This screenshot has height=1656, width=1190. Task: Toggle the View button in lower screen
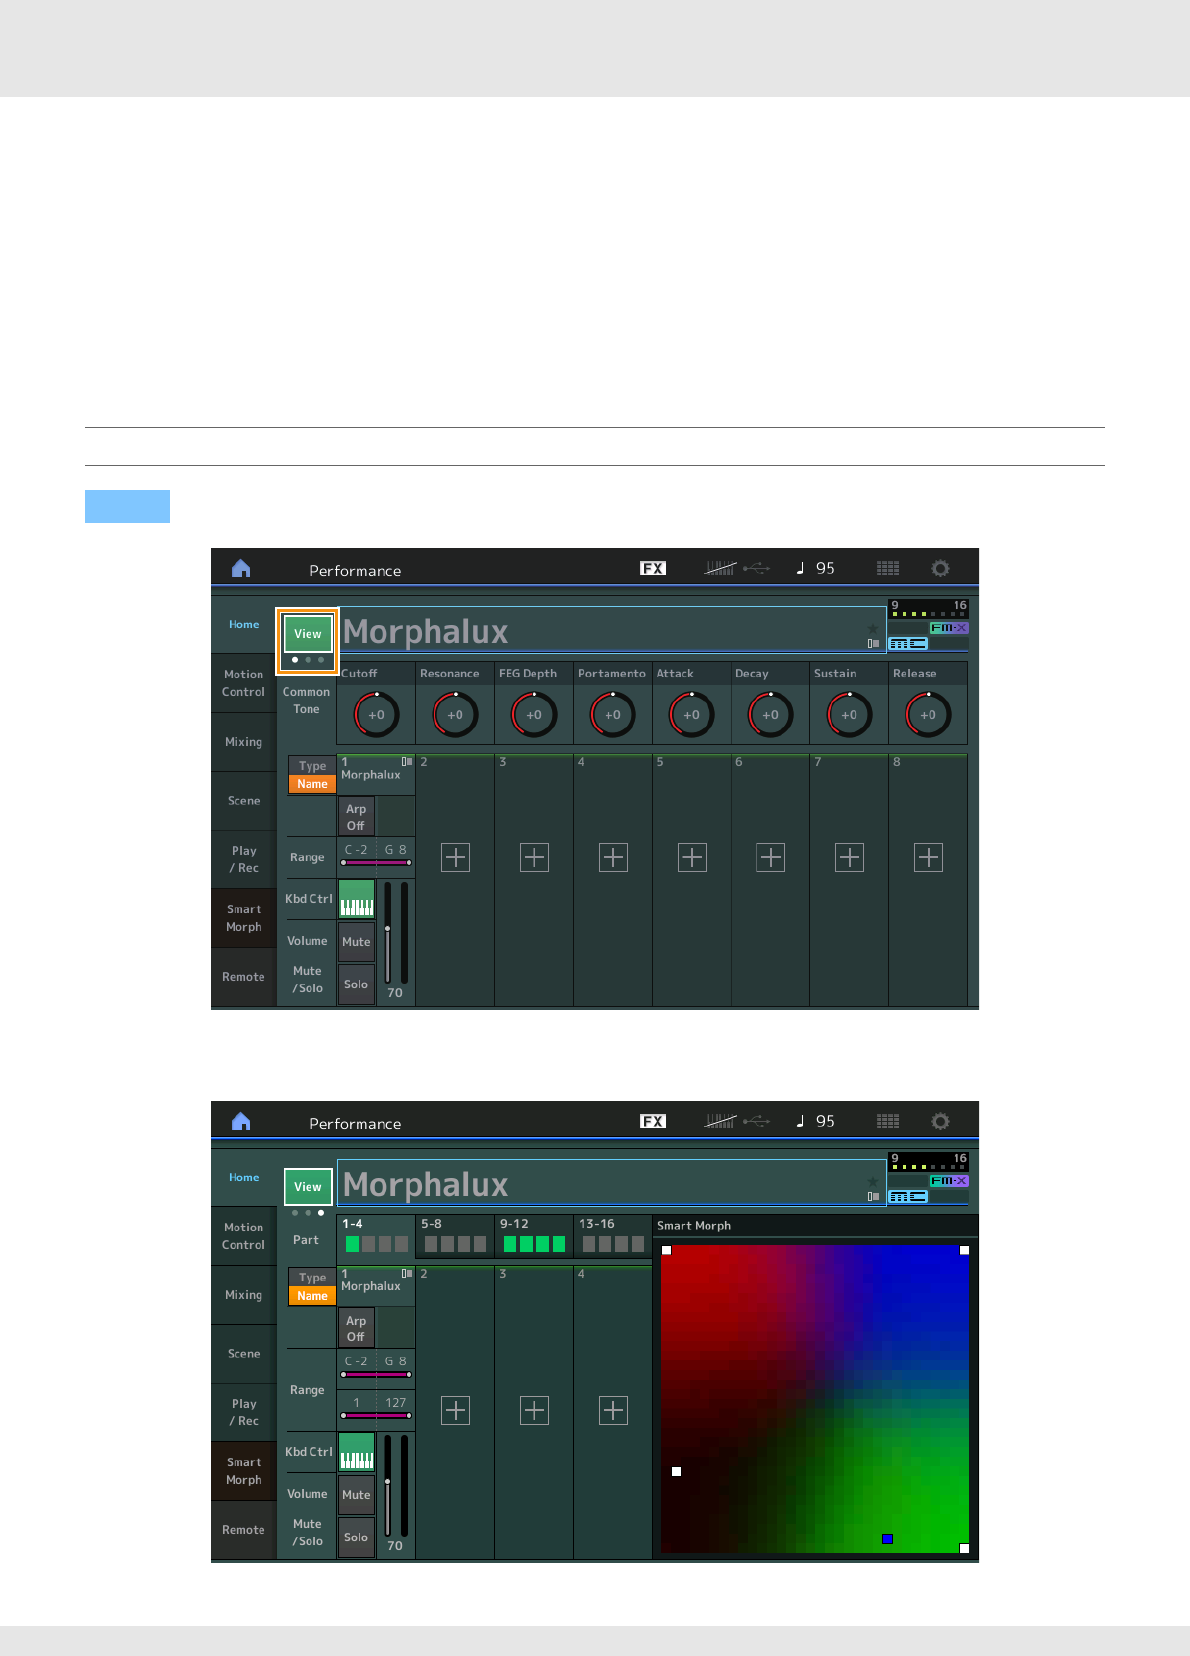pos(308,1187)
